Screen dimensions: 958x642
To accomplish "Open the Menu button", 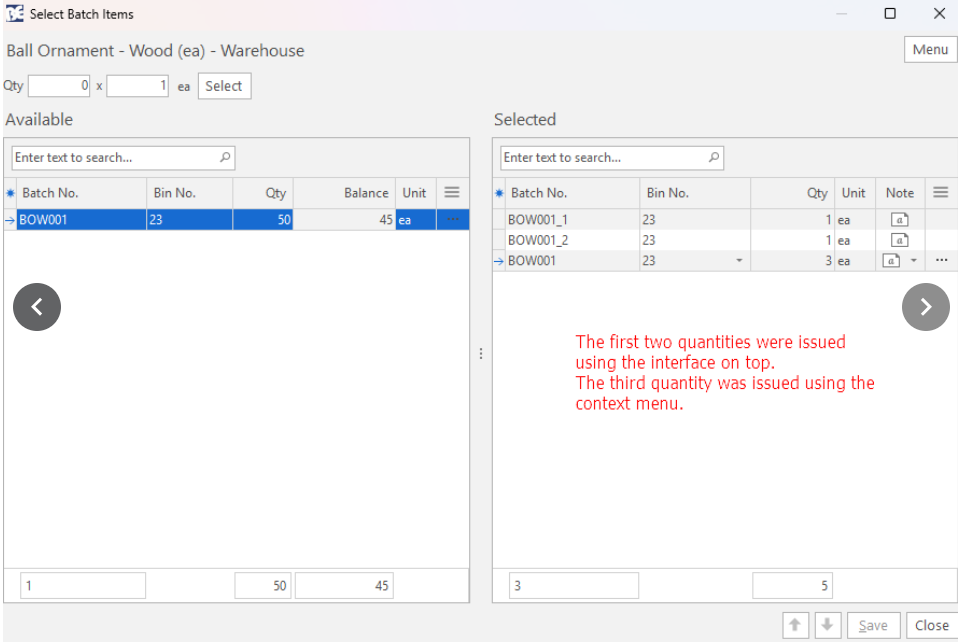I will [x=930, y=49].
